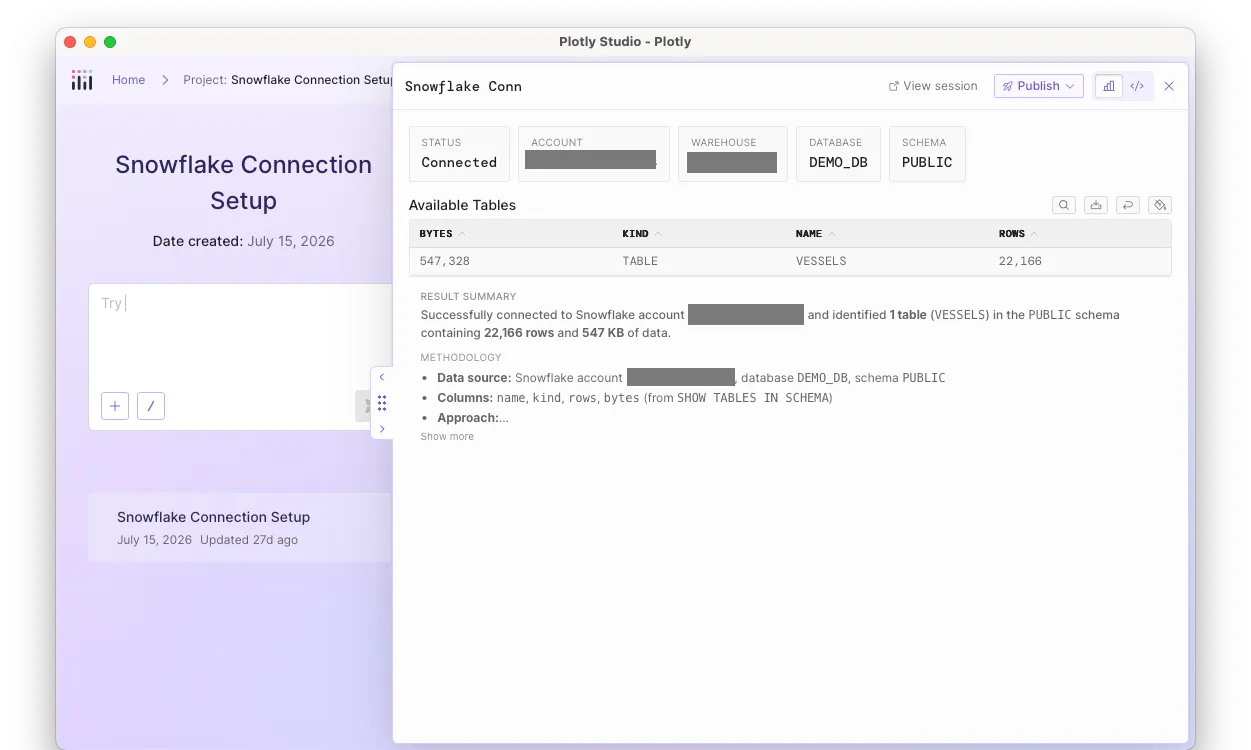Viewport: 1251px width, 750px height.
Task: Click the DEMO_DB database card
Action: click(x=838, y=154)
